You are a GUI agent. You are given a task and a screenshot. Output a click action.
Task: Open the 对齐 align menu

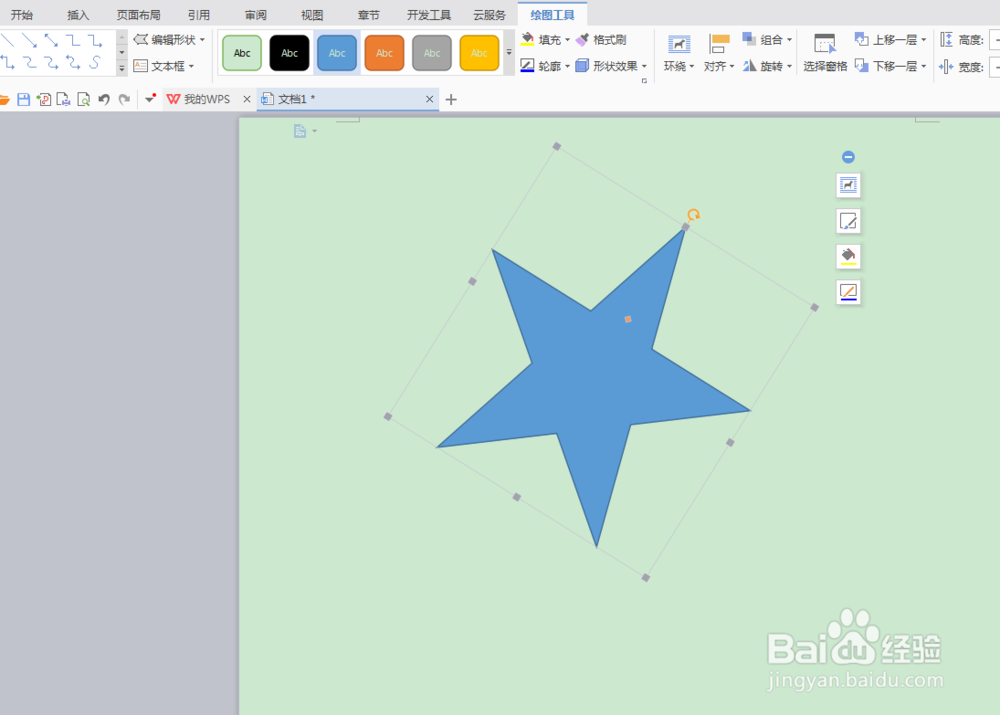719,53
